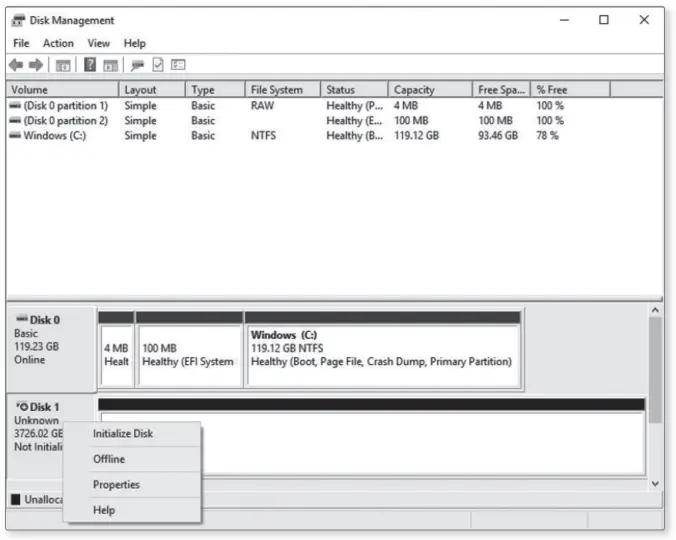This screenshot has height=540, width=676.
Task: Open the Help menu in menu bar
Action: point(135,43)
